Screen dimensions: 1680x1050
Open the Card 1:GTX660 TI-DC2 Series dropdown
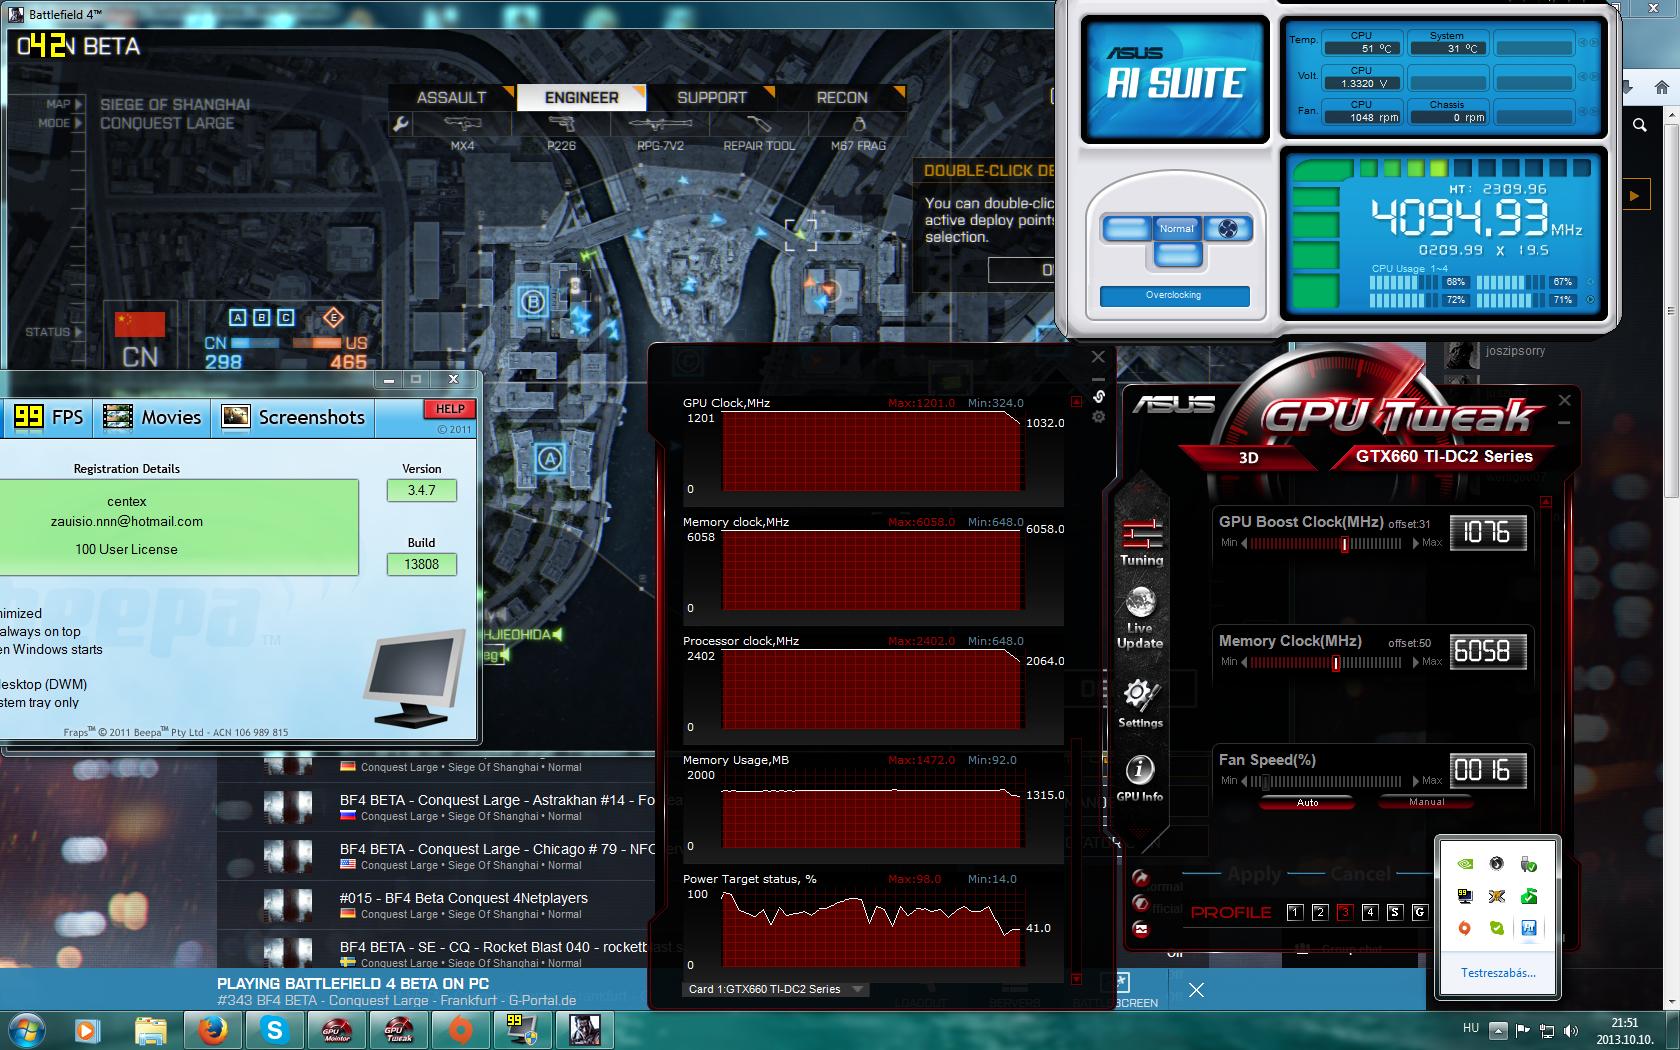pos(775,989)
